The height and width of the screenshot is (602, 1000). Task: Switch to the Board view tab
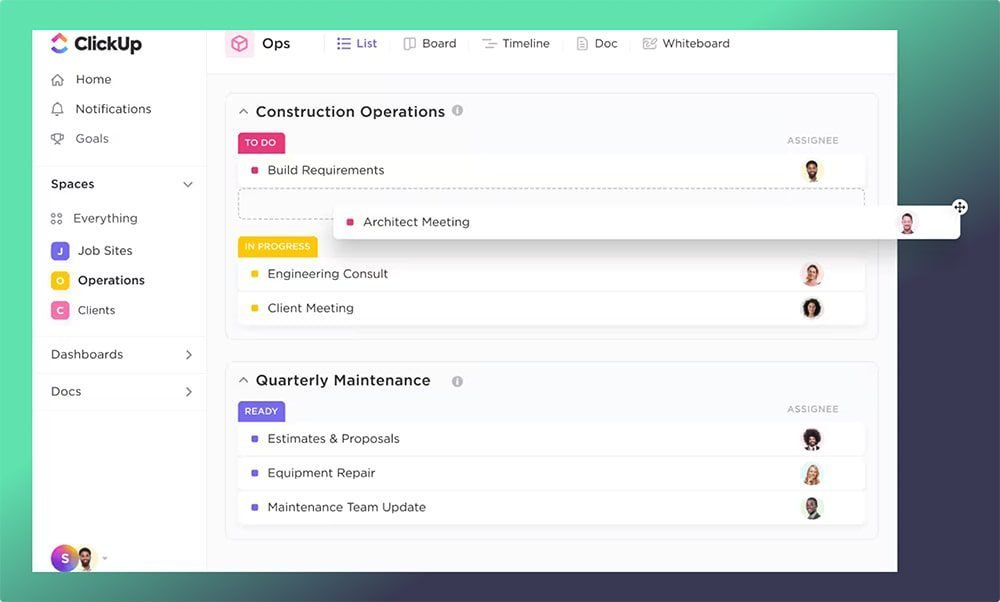[x=430, y=43]
